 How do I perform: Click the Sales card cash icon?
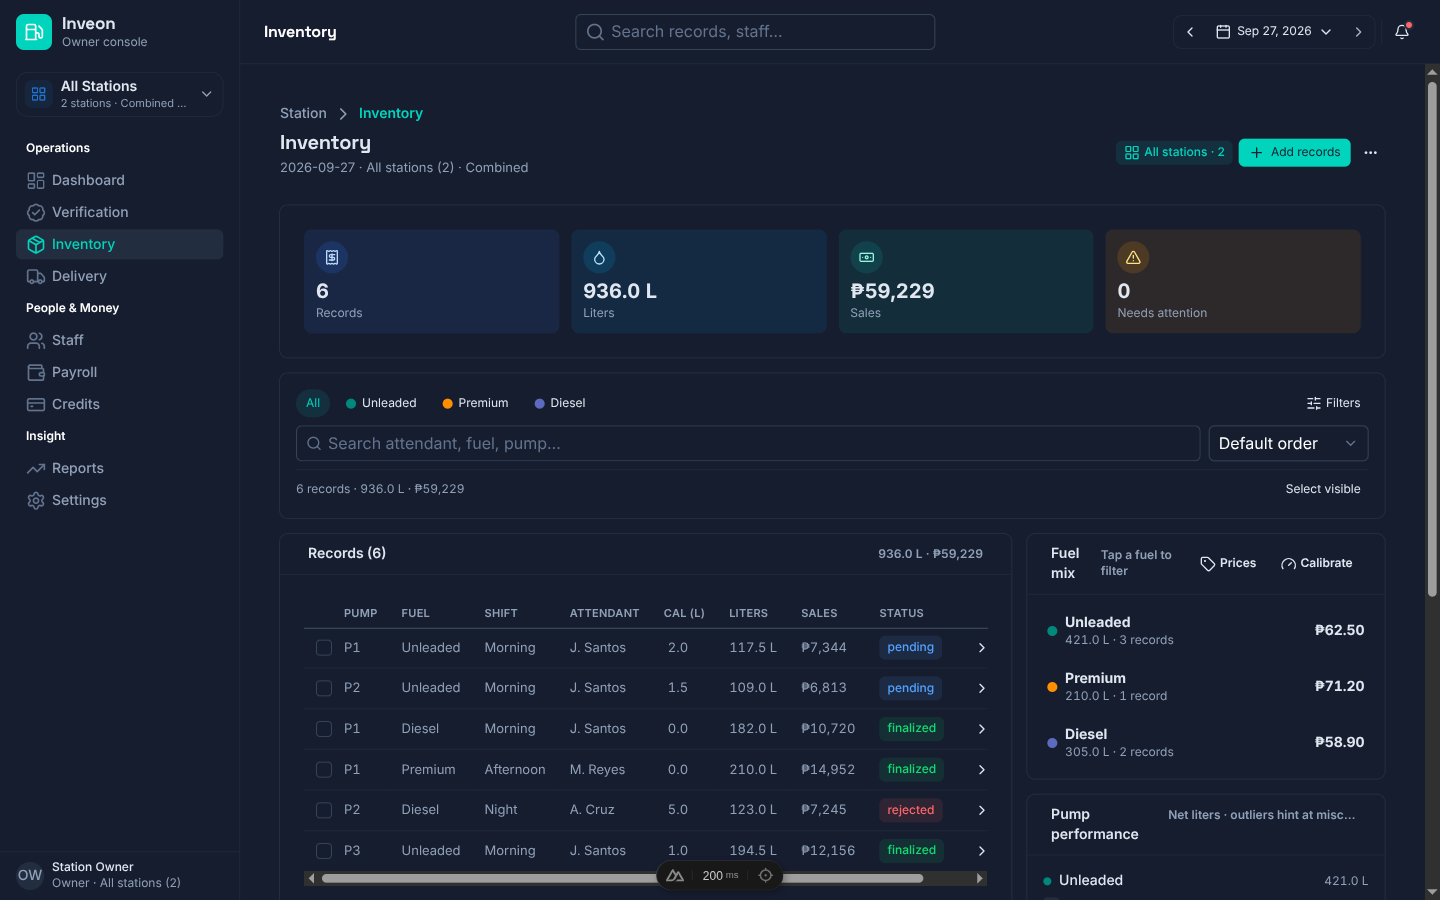tap(866, 257)
